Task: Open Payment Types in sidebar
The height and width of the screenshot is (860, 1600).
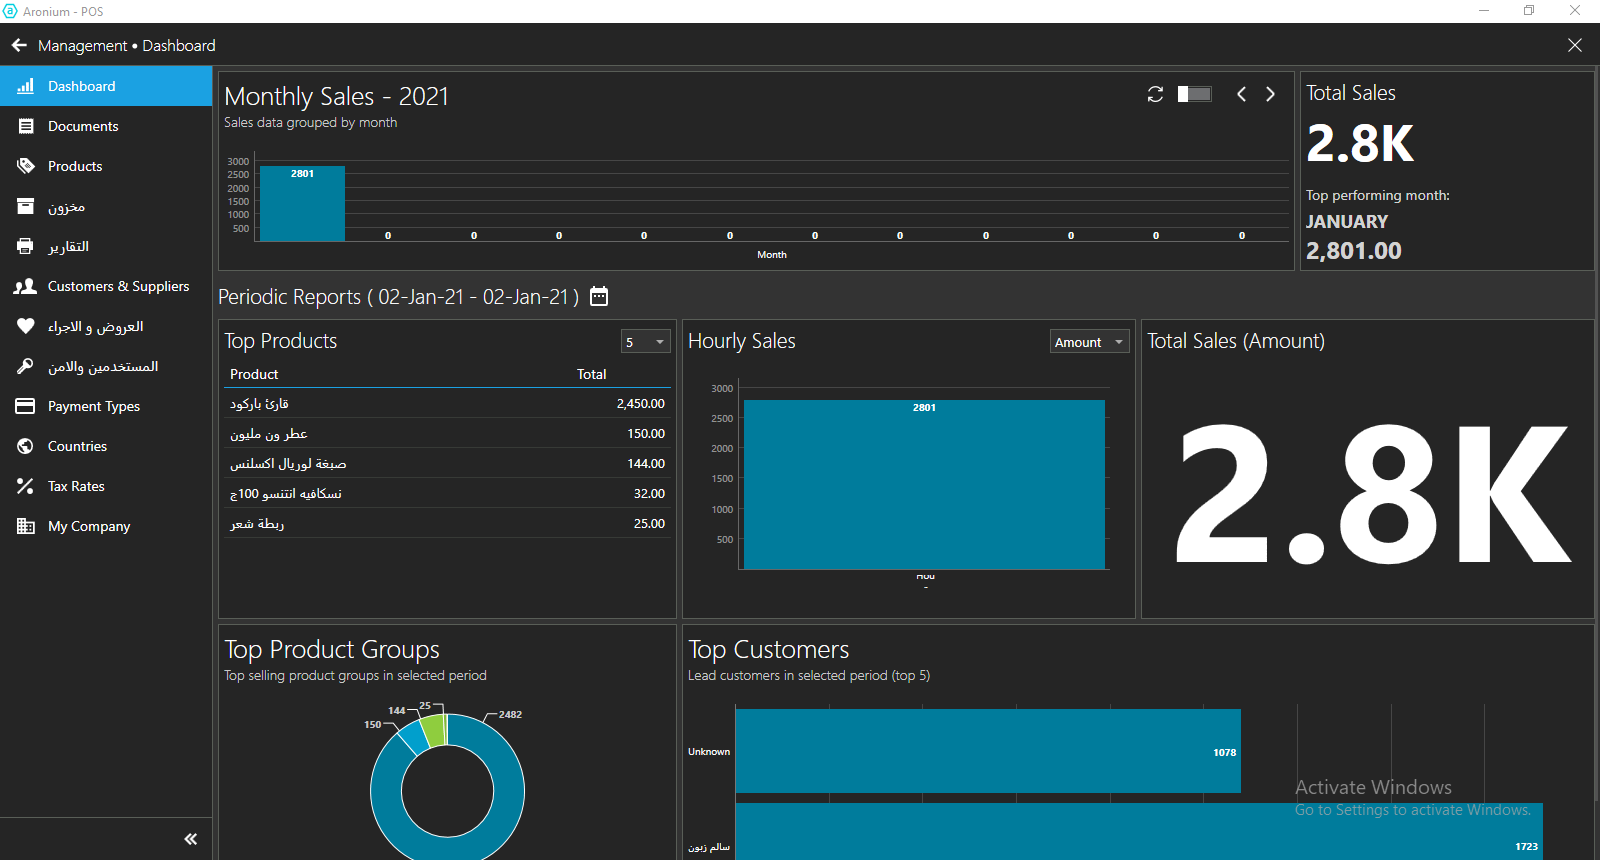Action: (x=93, y=406)
